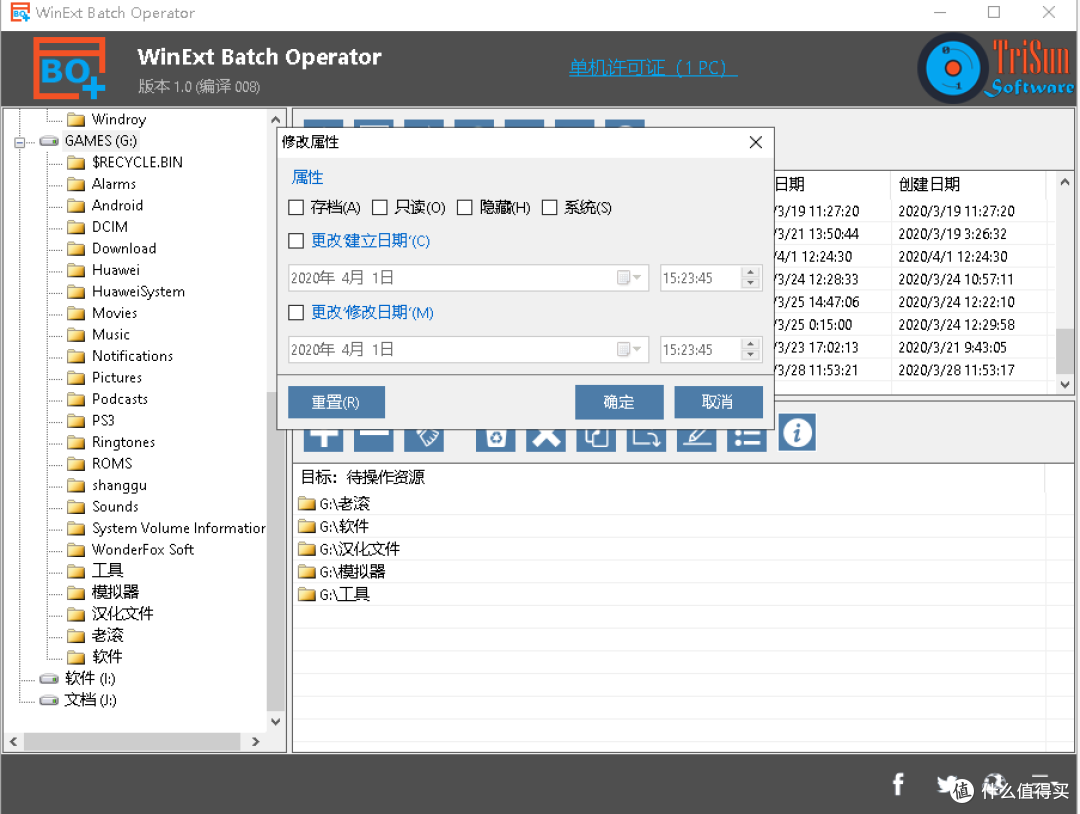Click the rename pencil icon
The height and width of the screenshot is (814, 1080).
(x=696, y=436)
